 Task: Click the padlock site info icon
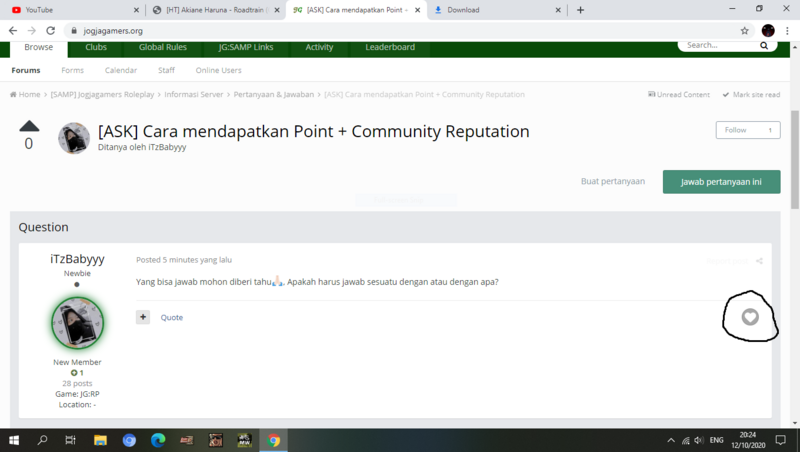pos(74,31)
